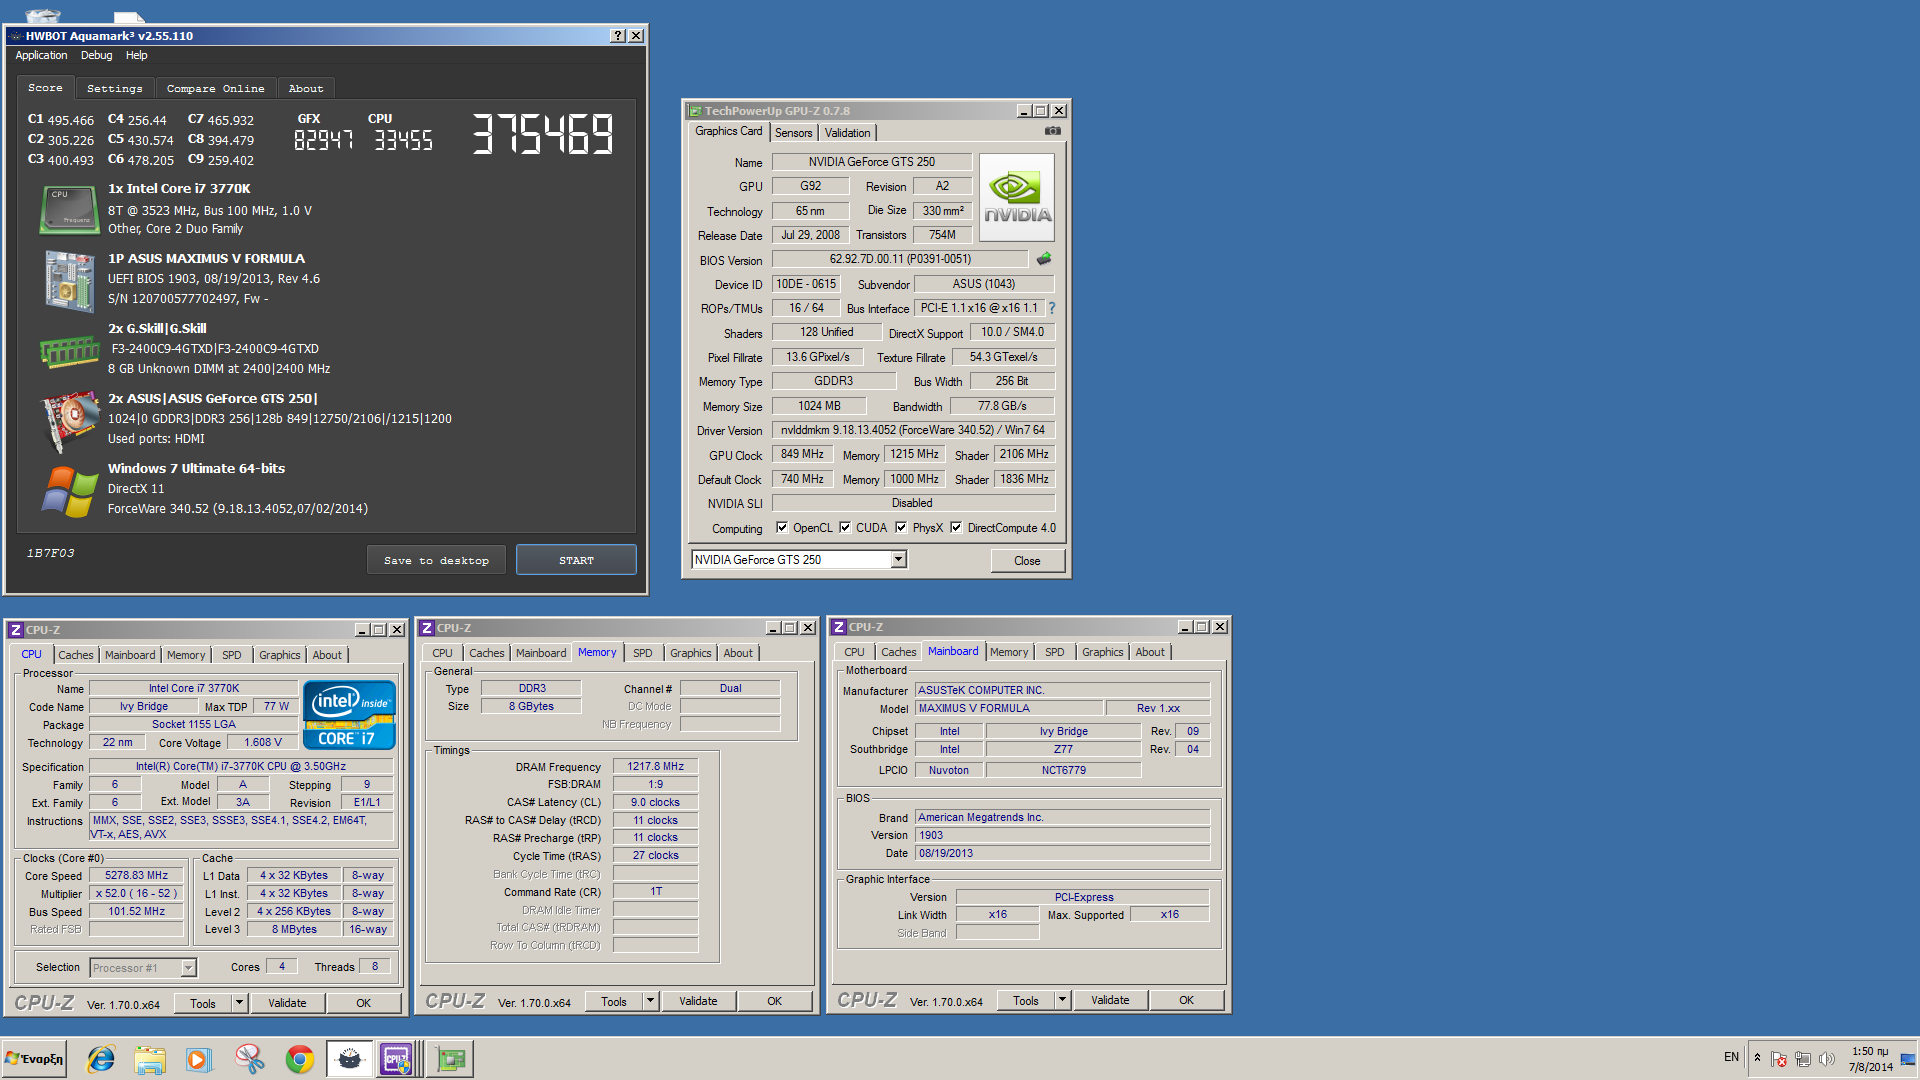Show hidden tray icons arrow
This screenshot has width=1920, height=1080.
pos(1757,1058)
